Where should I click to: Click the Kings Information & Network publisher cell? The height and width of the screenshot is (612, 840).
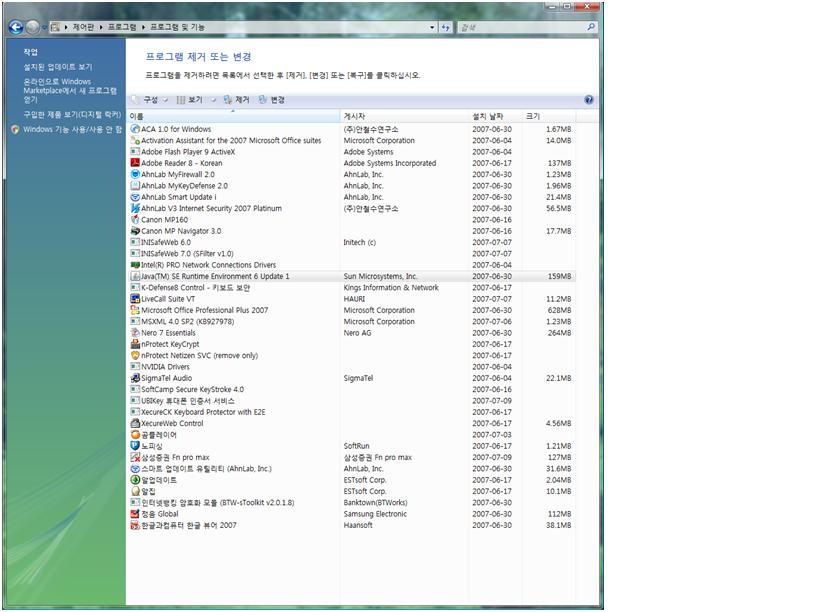coord(391,288)
